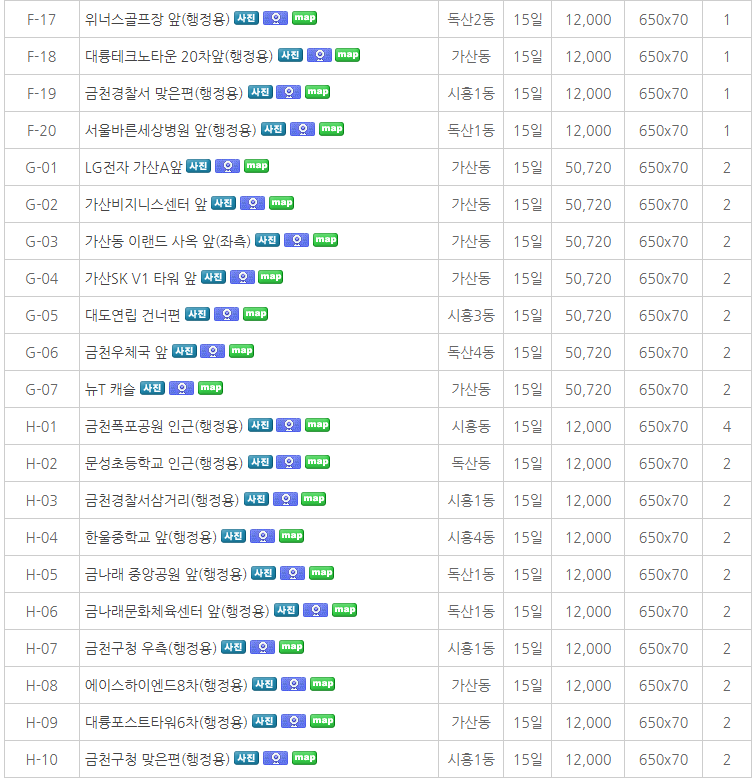View 사진 photo for G-01 LG전자 가산A앞
Viewport: 752px width, 781px height.
199,166
